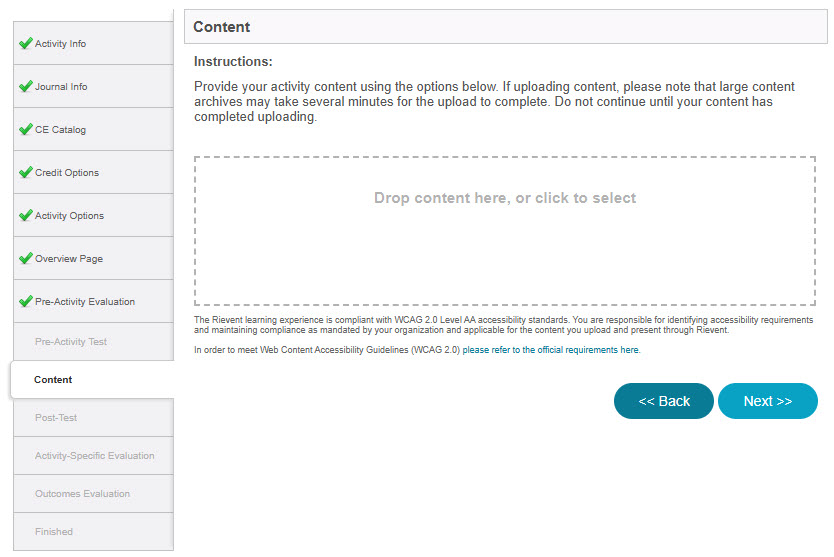Click the green checkmark beside Journal Info
This screenshot has width=834, height=557.
tap(26, 86)
